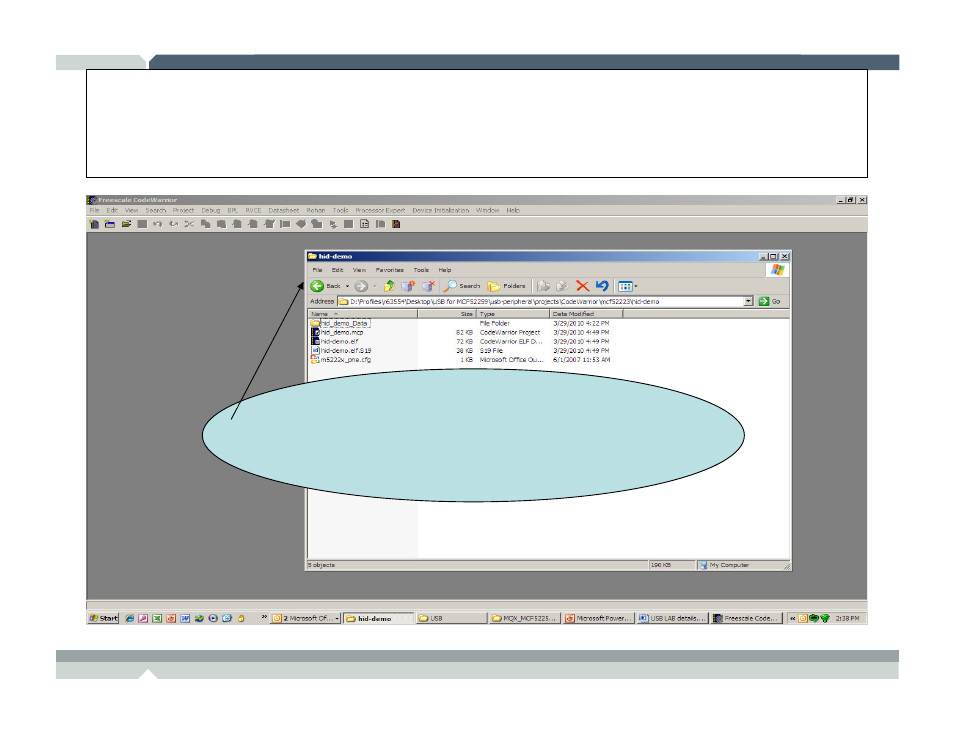Image resolution: width=954 pixels, height=737 pixels.
Task: Click the Start button on the taskbar
Action: point(103,619)
